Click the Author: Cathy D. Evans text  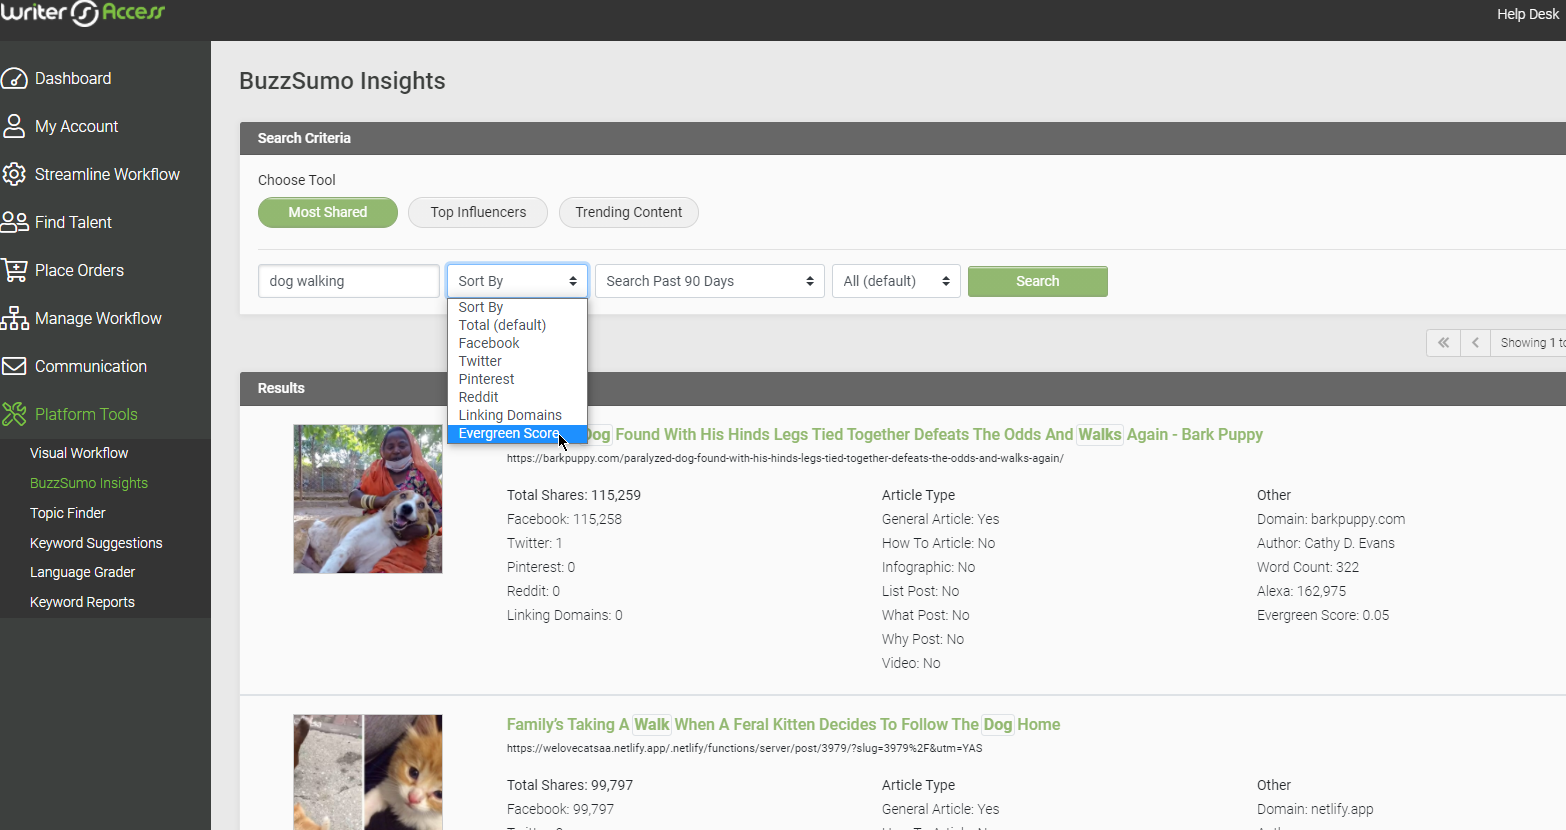pyautogui.click(x=1326, y=543)
